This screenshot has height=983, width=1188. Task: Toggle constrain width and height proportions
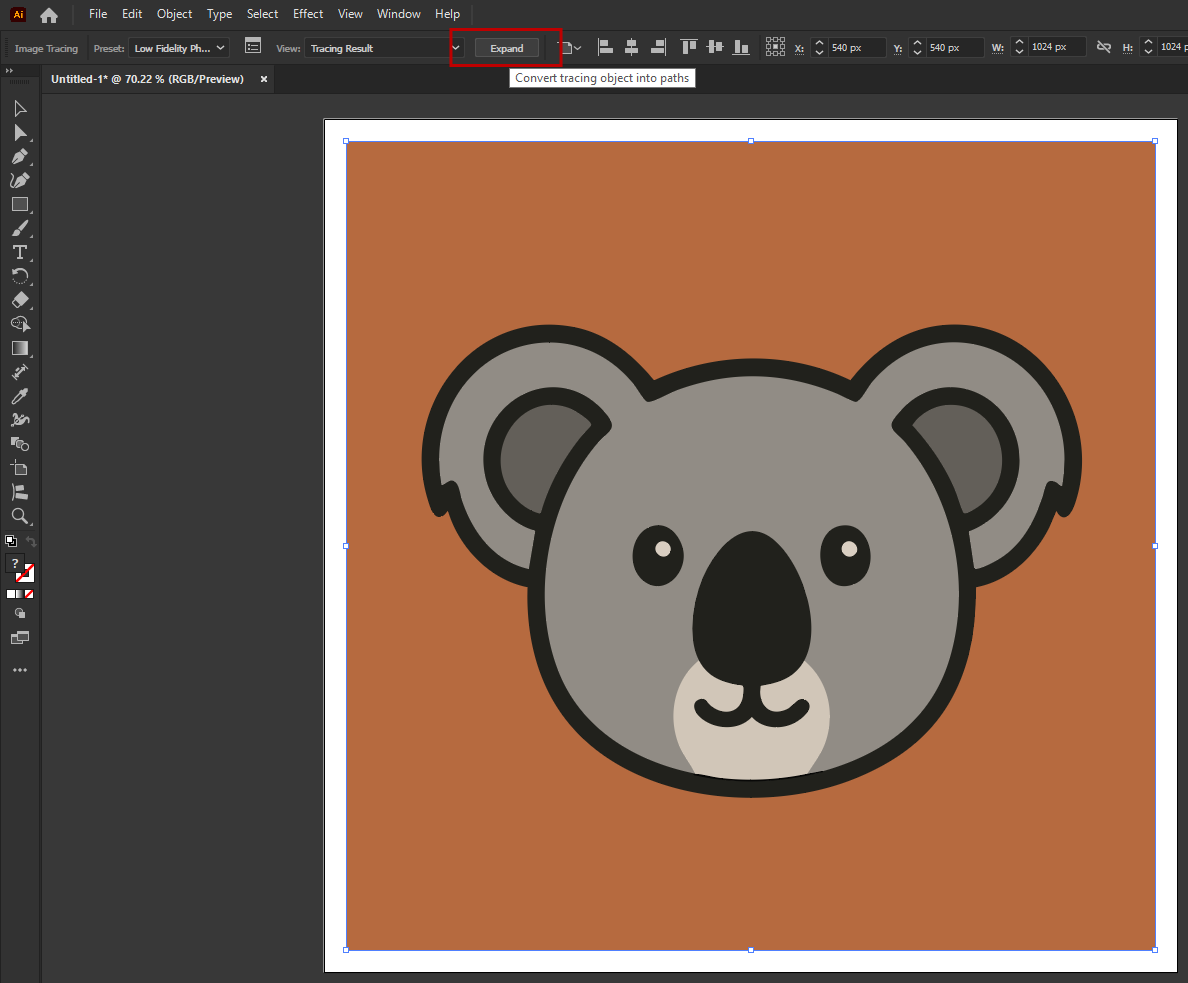tap(1104, 47)
